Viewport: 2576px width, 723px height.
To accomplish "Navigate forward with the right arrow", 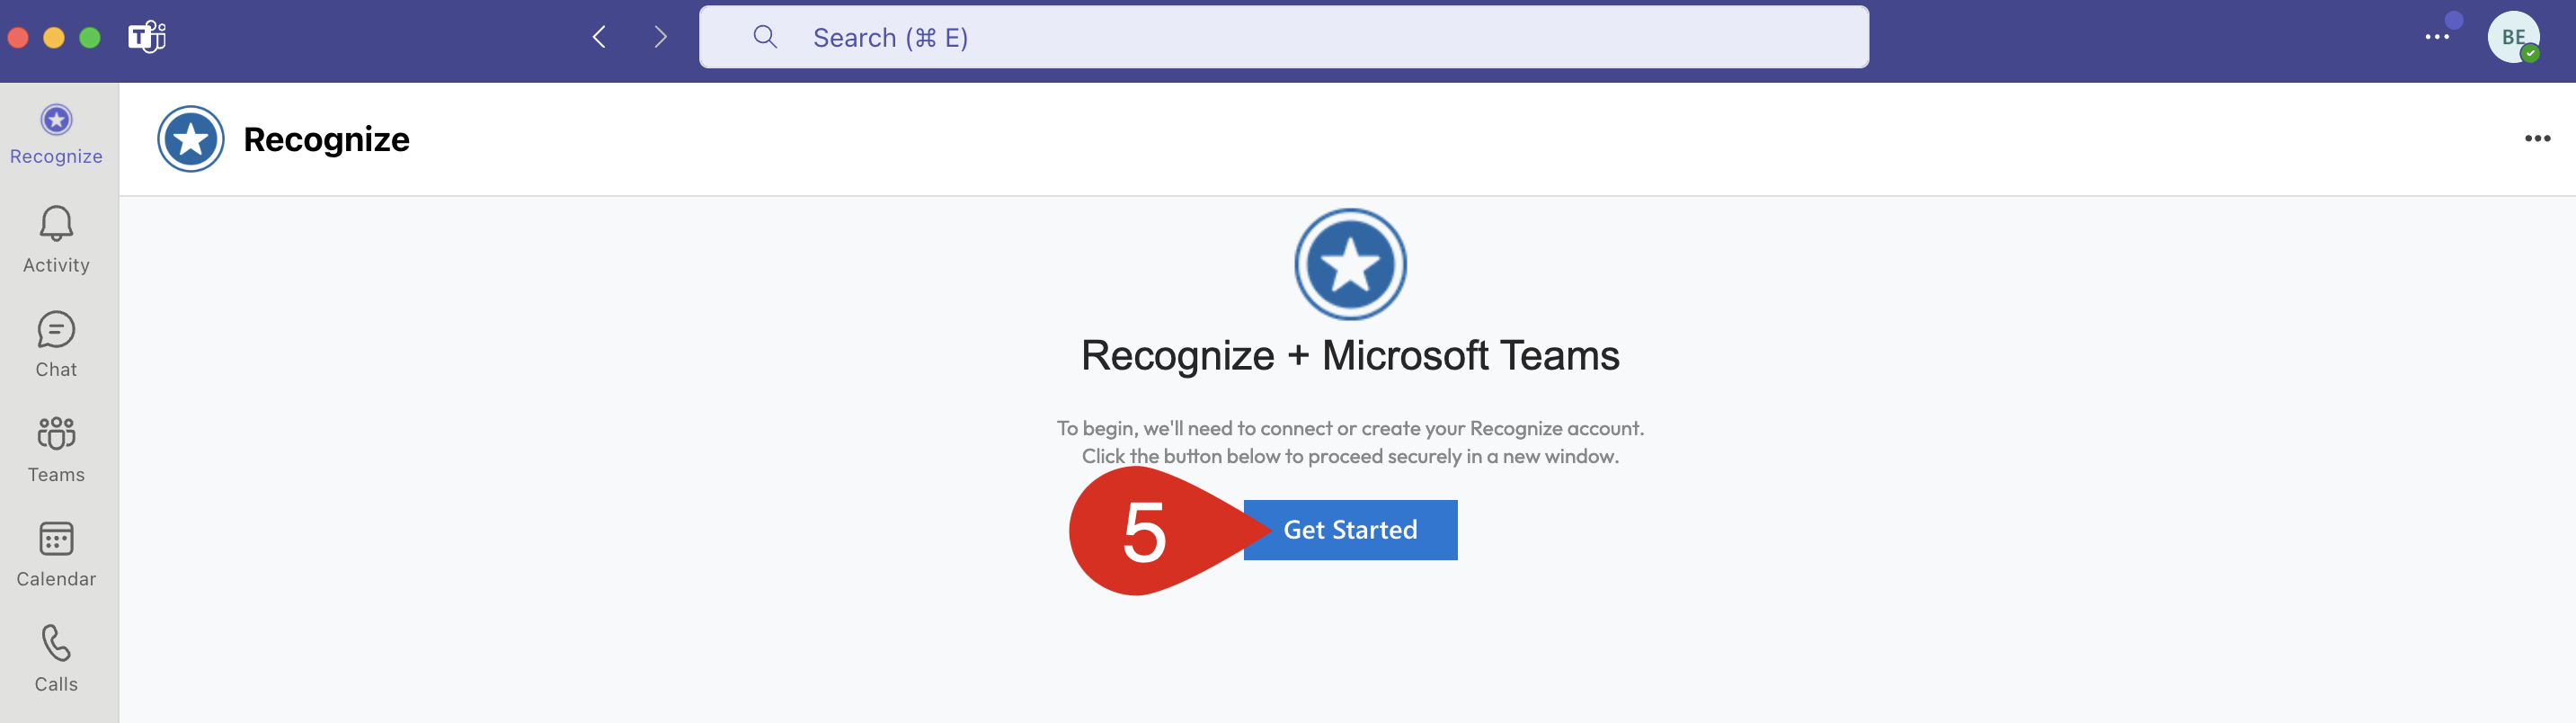I will (x=660, y=38).
